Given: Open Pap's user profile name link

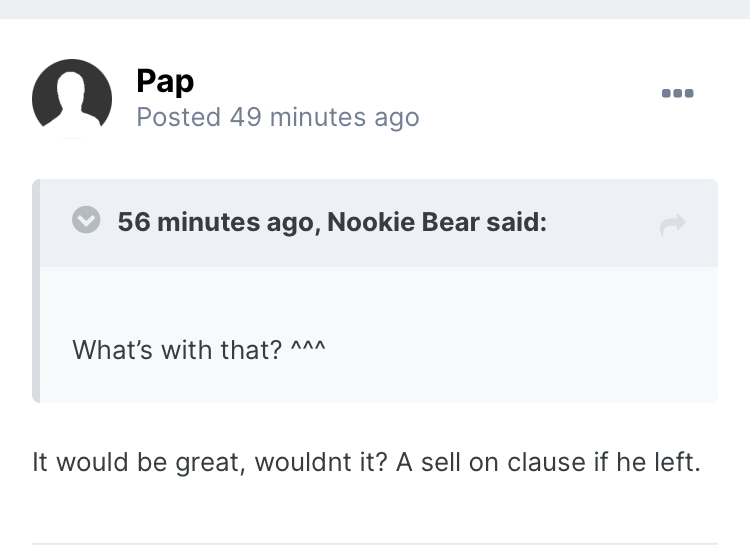Looking at the screenshot, I should click(x=165, y=81).
